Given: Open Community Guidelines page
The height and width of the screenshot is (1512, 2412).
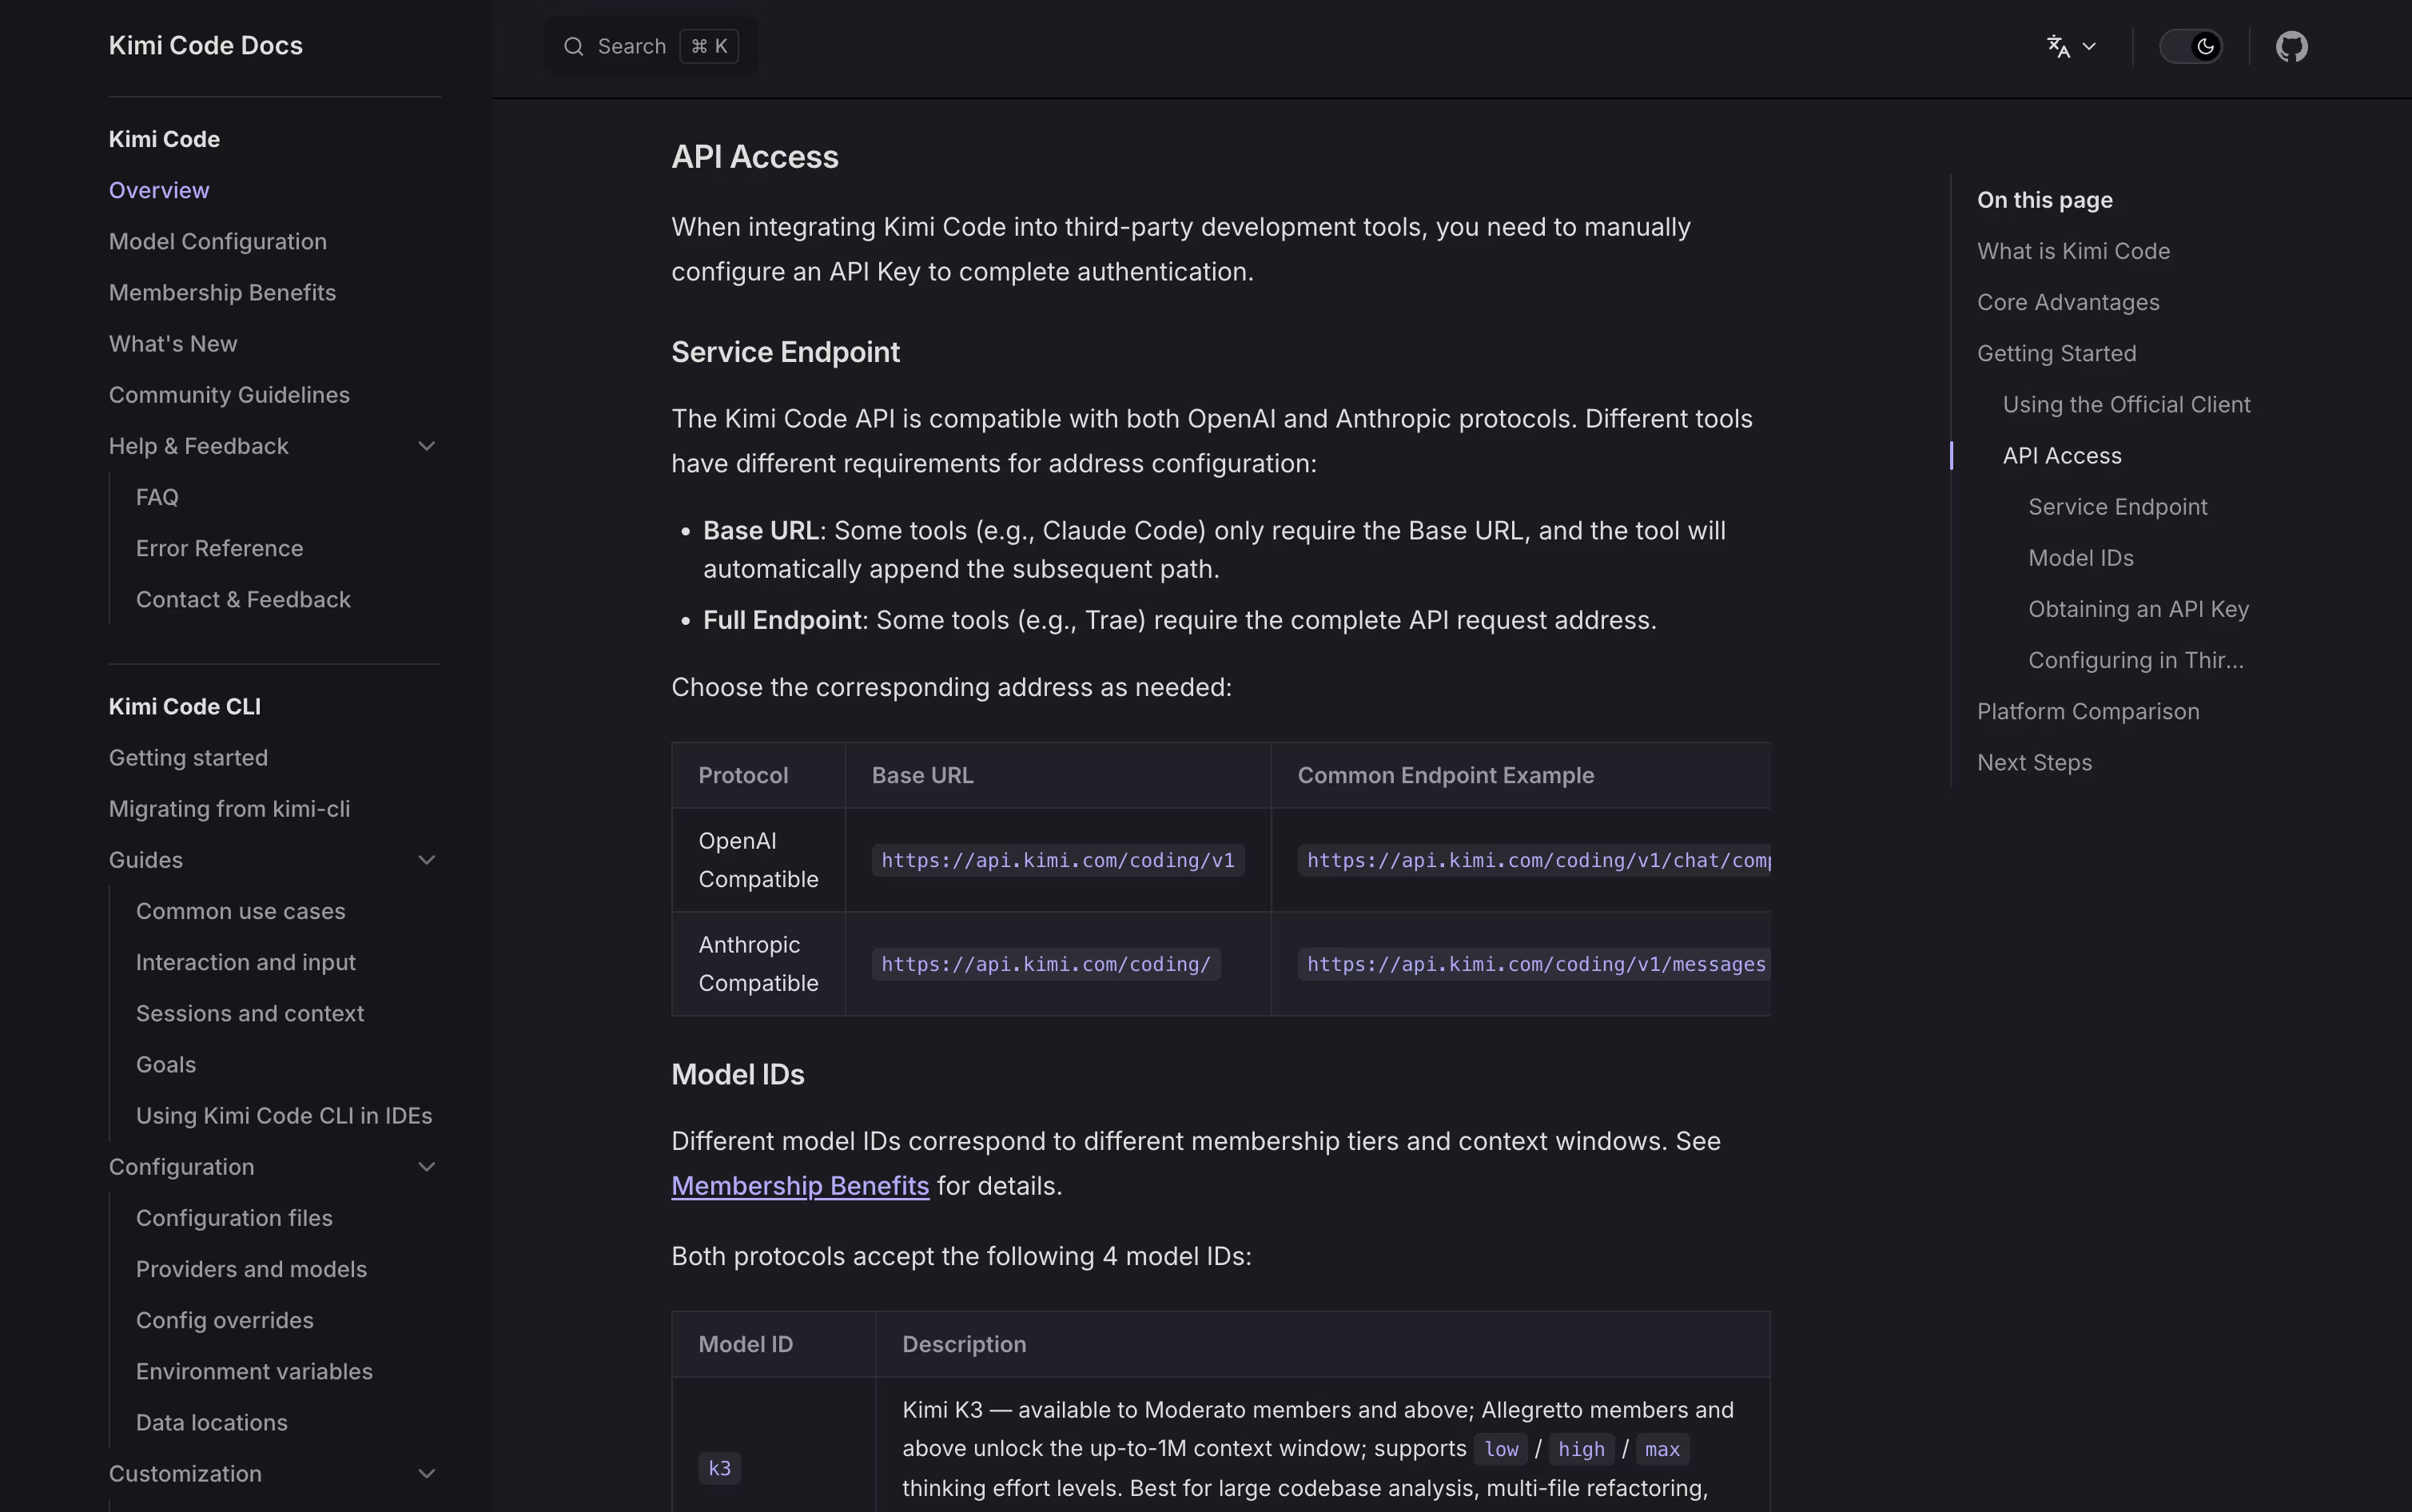Looking at the screenshot, I should (229, 395).
